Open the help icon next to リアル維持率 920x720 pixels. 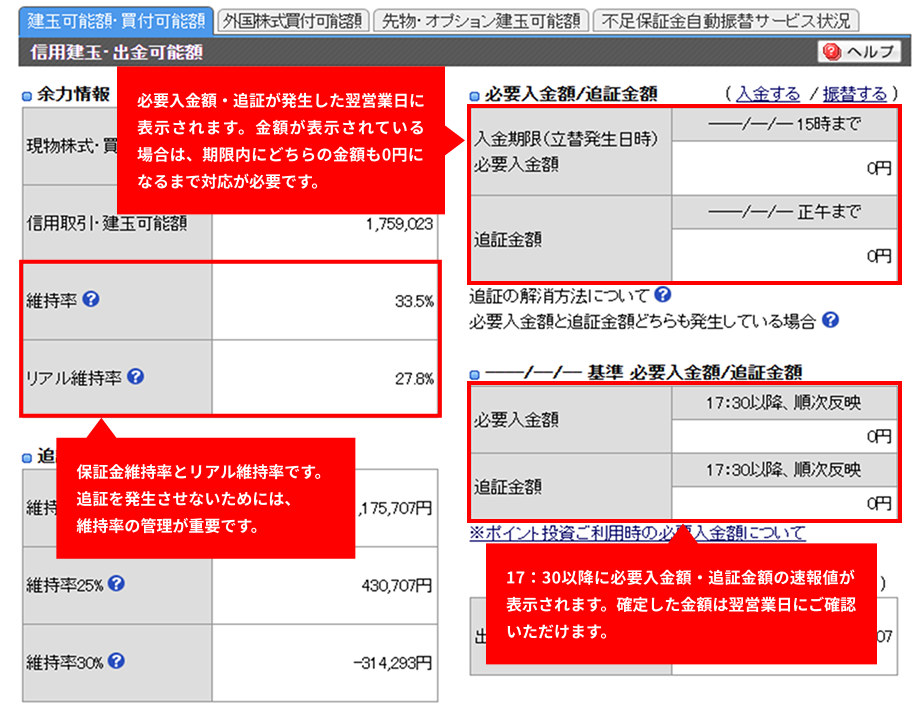pyautogui.click(x=136, y=377)
